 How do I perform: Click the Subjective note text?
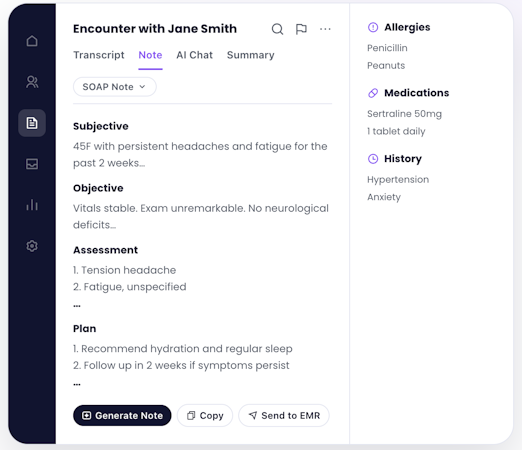point(200,155)
